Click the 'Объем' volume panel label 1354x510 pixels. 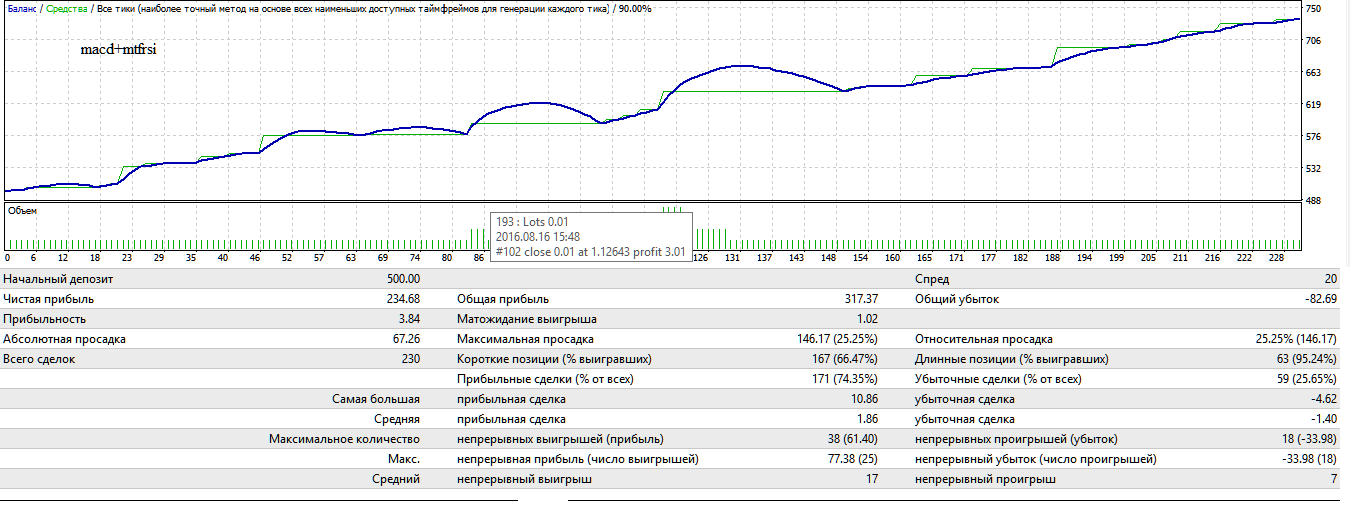24,211
